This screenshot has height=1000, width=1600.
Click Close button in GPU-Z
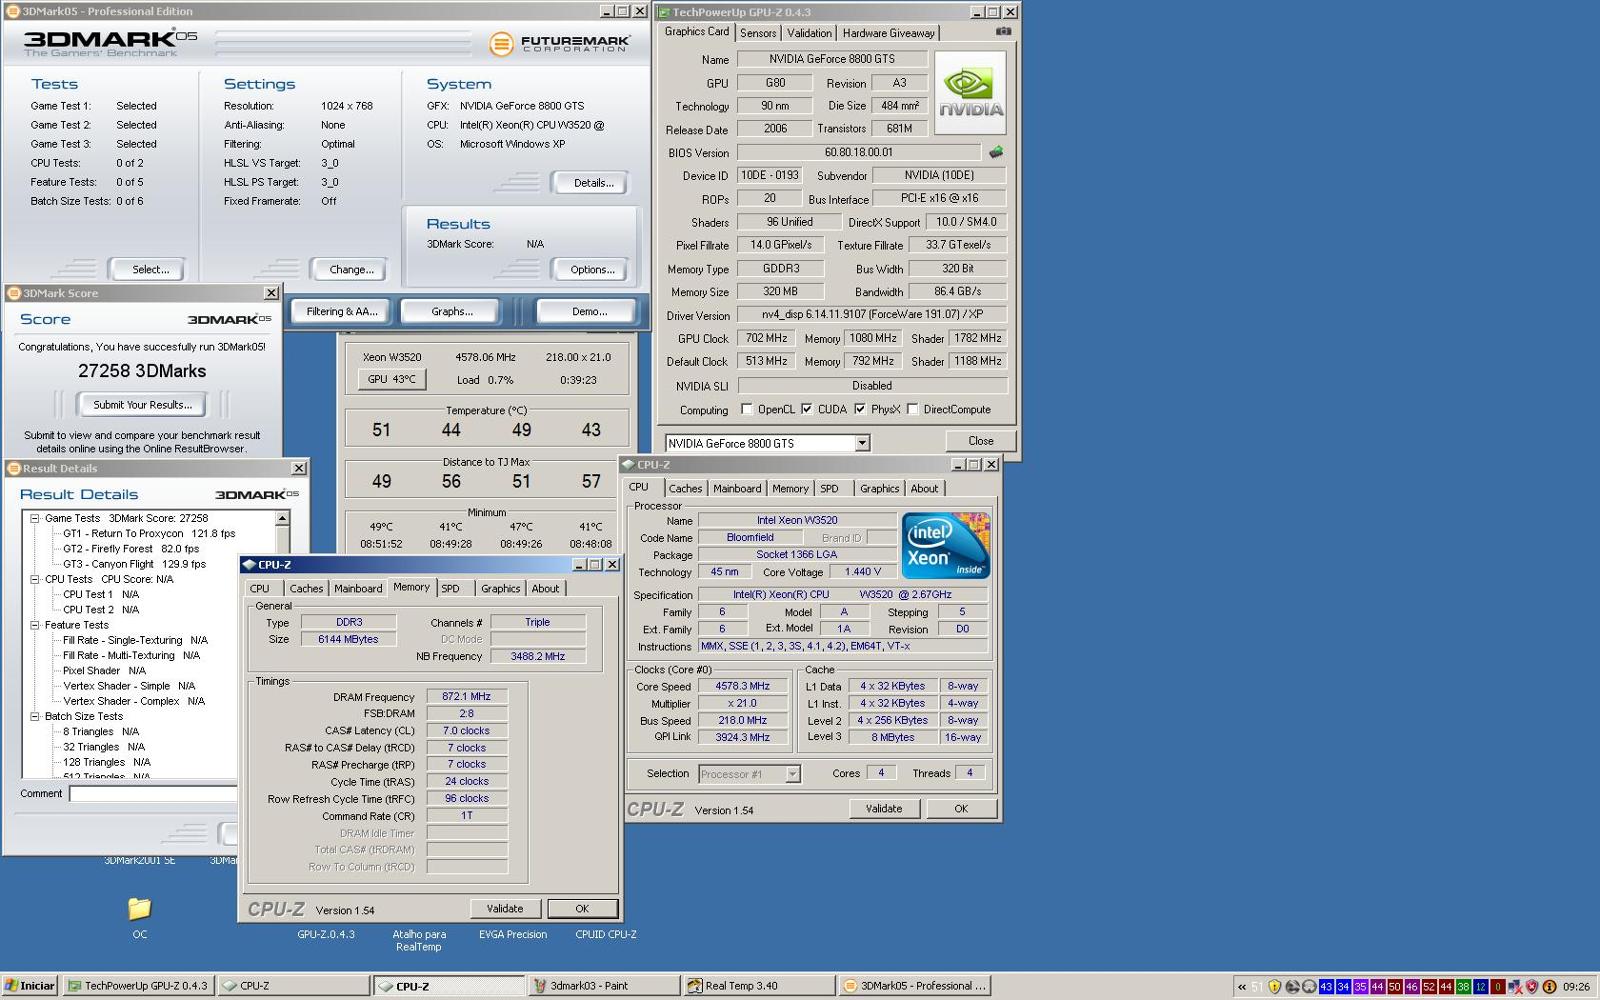click(980, 441)
